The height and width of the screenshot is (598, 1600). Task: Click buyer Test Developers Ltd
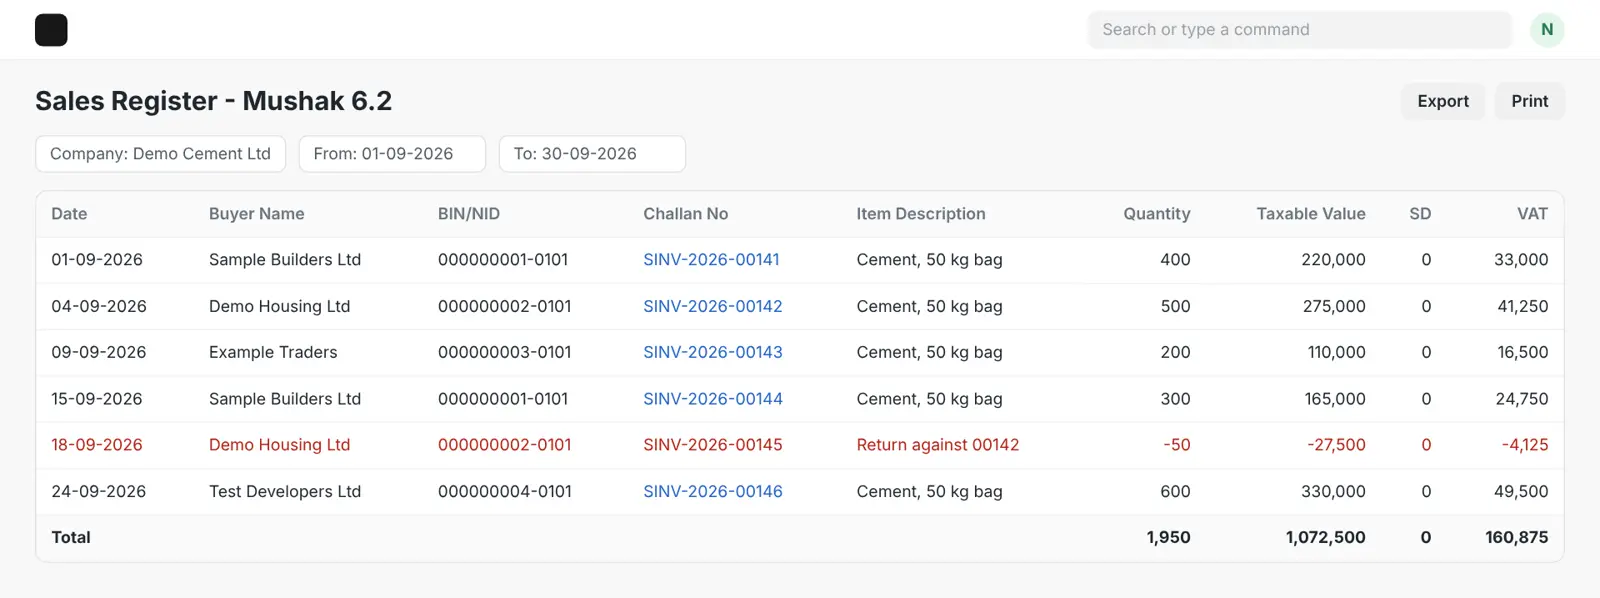(285, 491)
